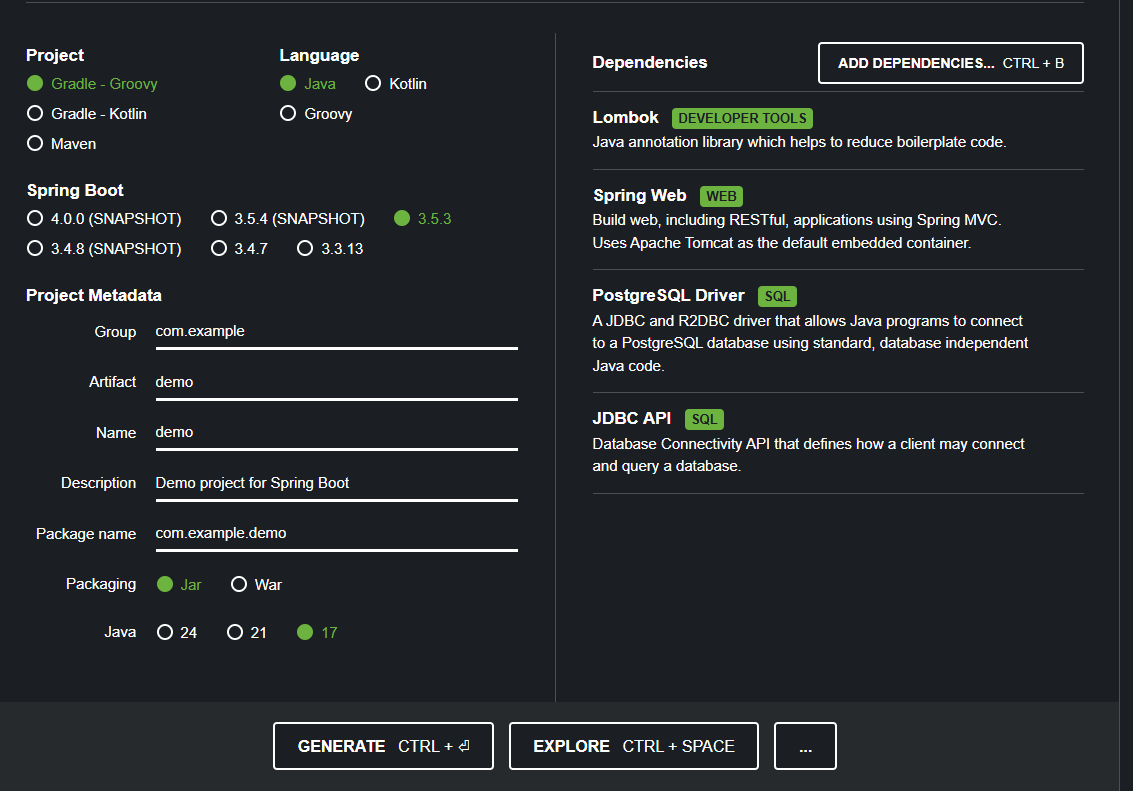Edit the Group field com.example
The image size is (1133, 791).
pyautogui.click(x=337, y=332)
